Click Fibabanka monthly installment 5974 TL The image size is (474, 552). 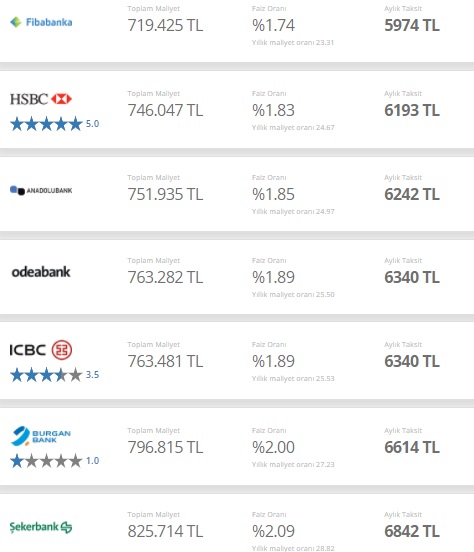[412, 25]
